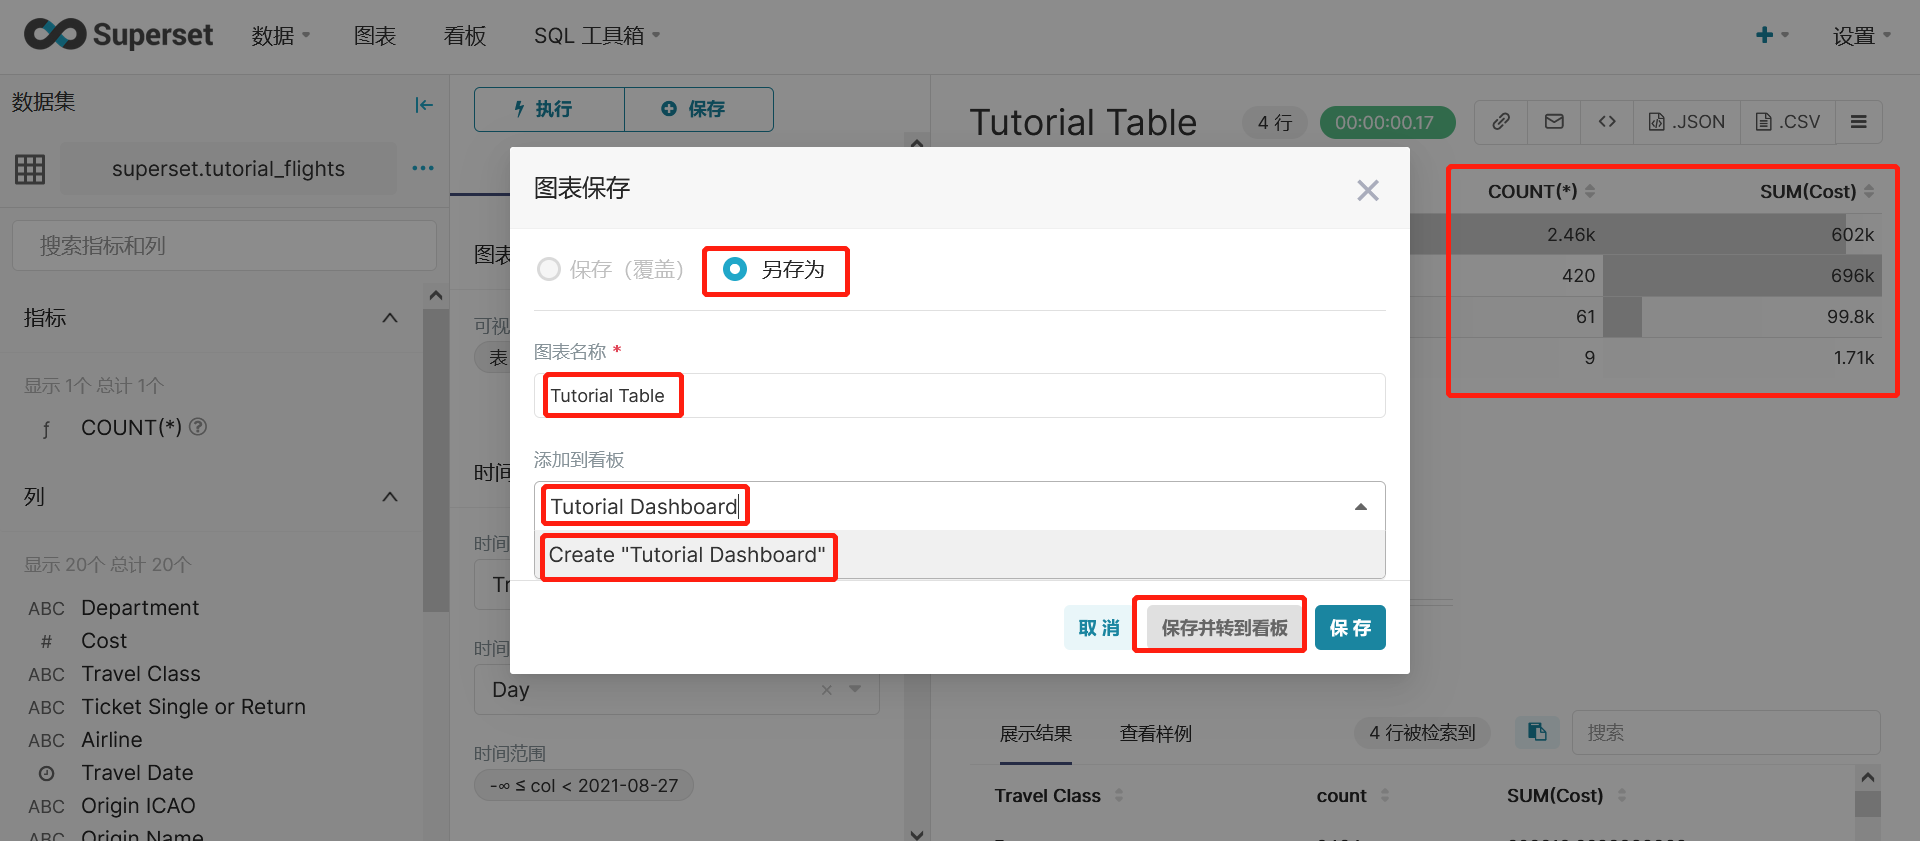Click the Superset logo
This screenshot has width=1920, height=841.
[118, 35]
